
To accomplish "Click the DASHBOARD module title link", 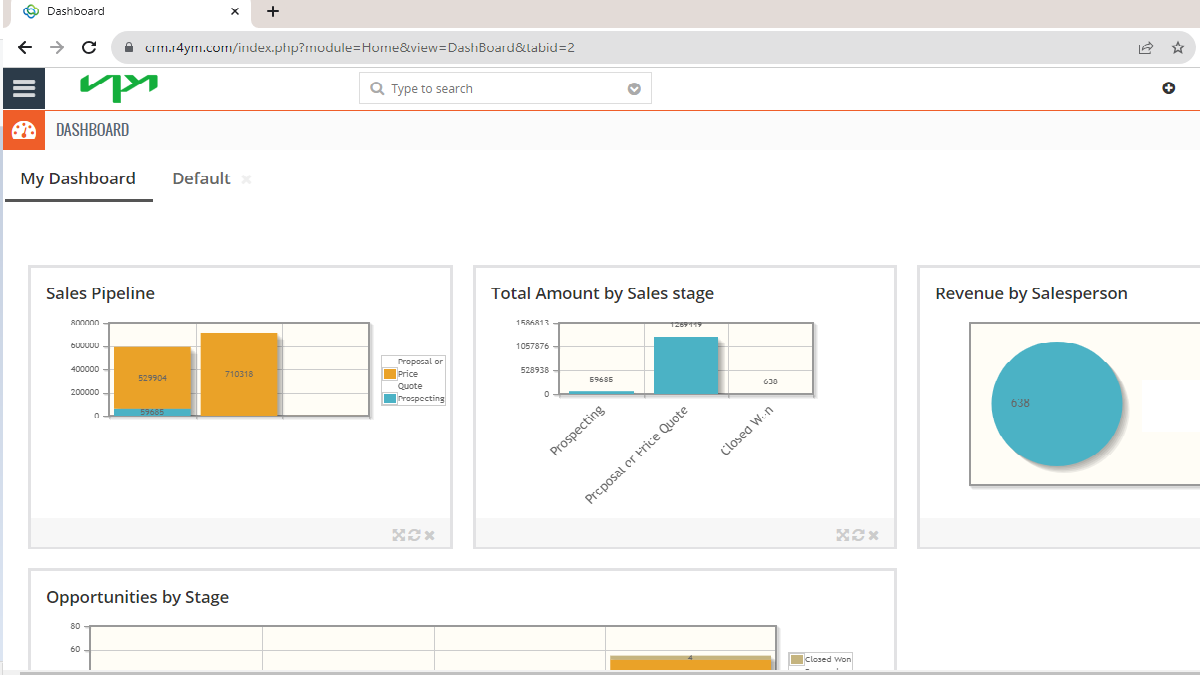I will tap(92, 130).
